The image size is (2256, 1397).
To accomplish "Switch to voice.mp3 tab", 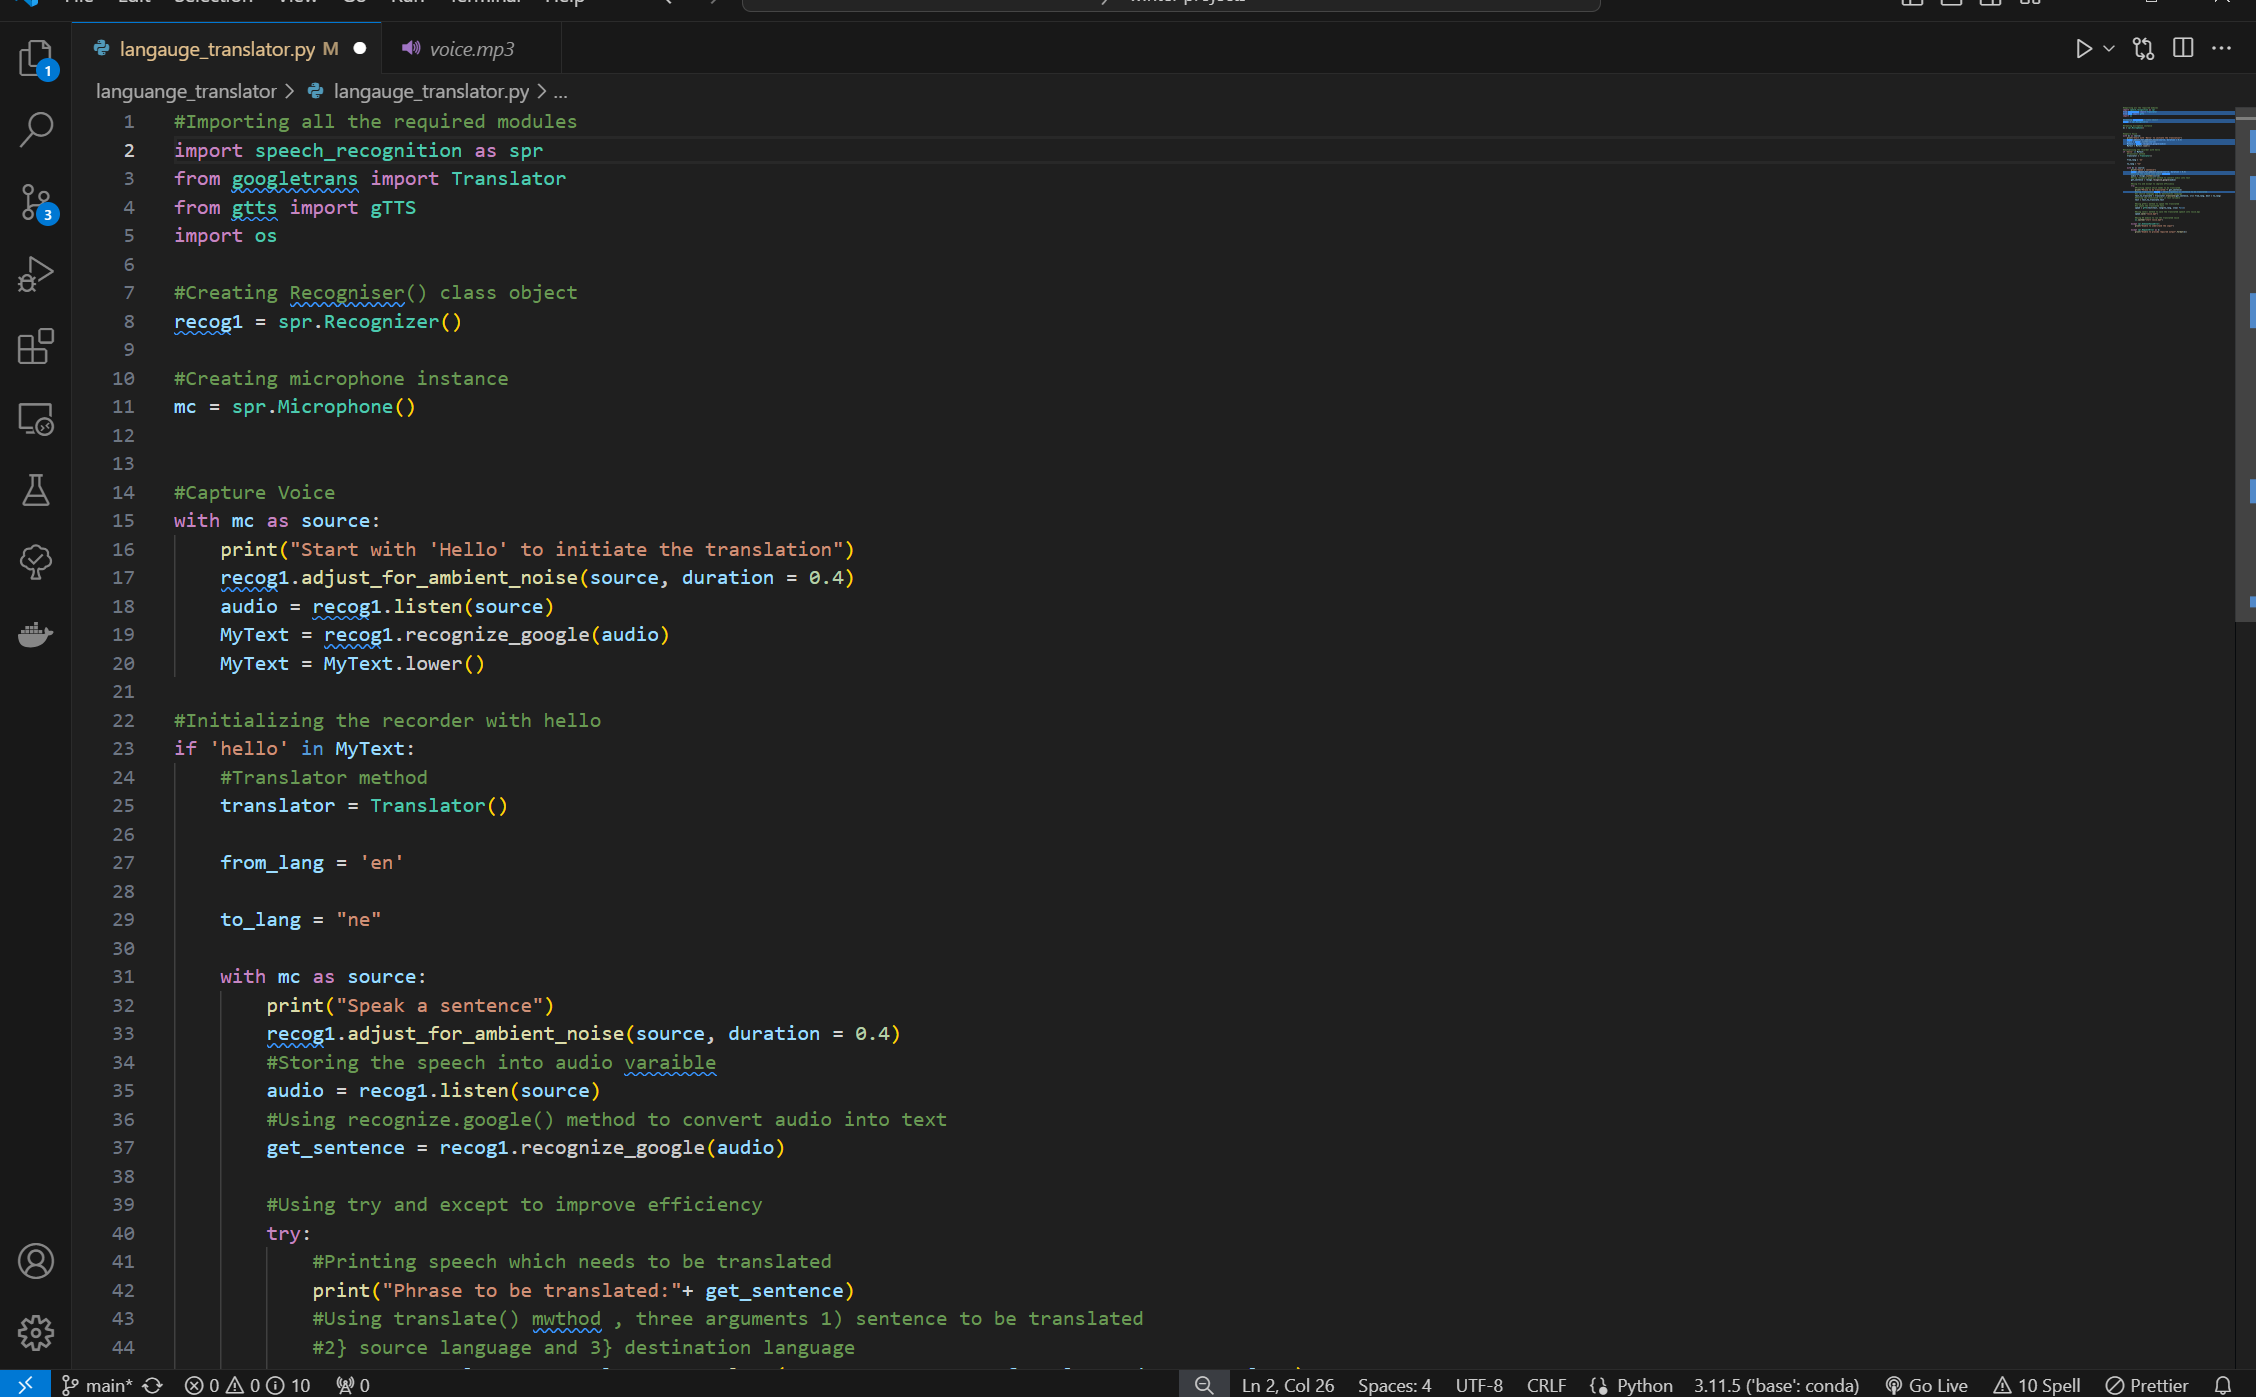I will (471, 49).
